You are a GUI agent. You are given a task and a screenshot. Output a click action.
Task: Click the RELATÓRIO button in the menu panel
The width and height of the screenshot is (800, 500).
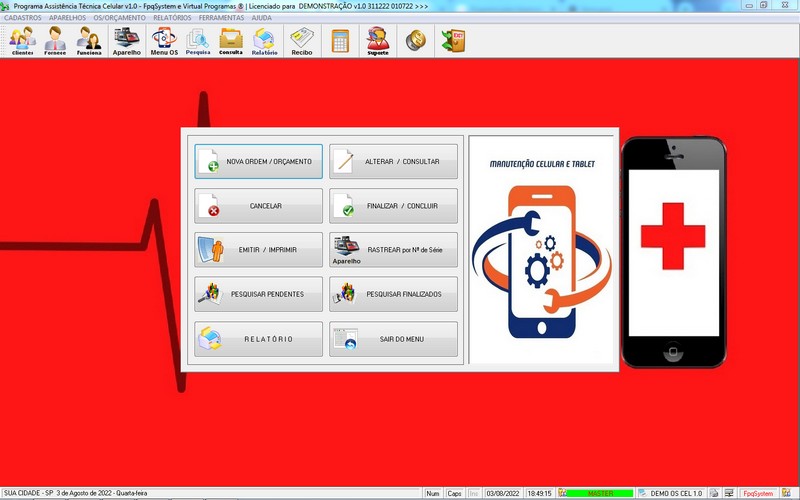tap(258, 339)
